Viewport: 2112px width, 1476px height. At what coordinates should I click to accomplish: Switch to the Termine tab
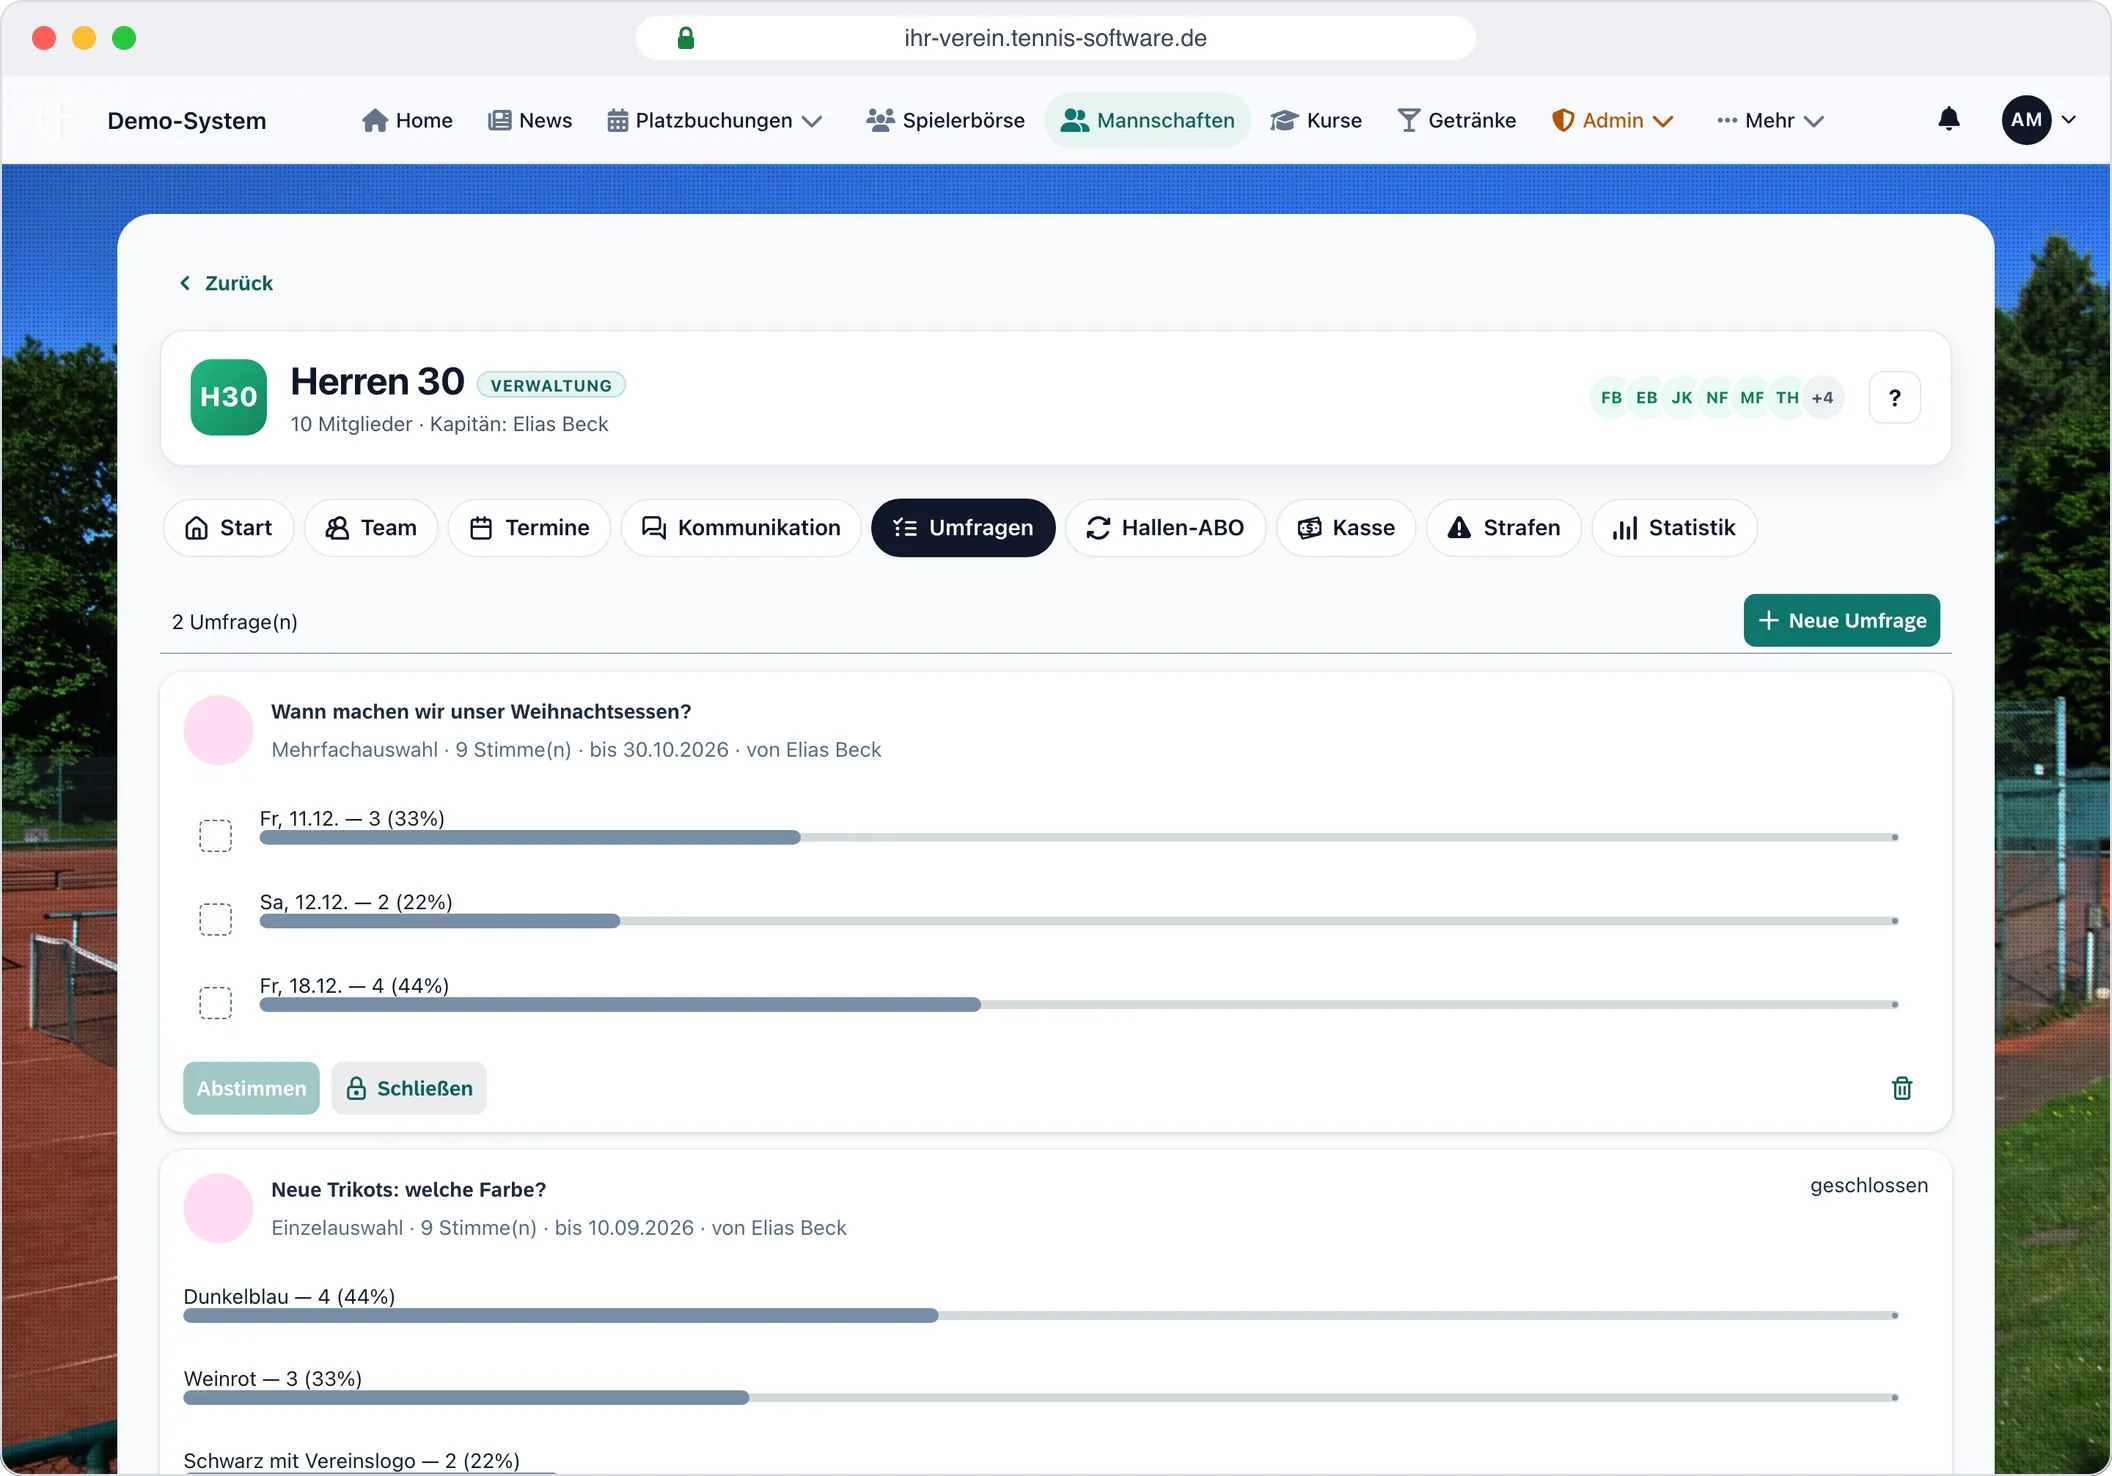[529, 528]
